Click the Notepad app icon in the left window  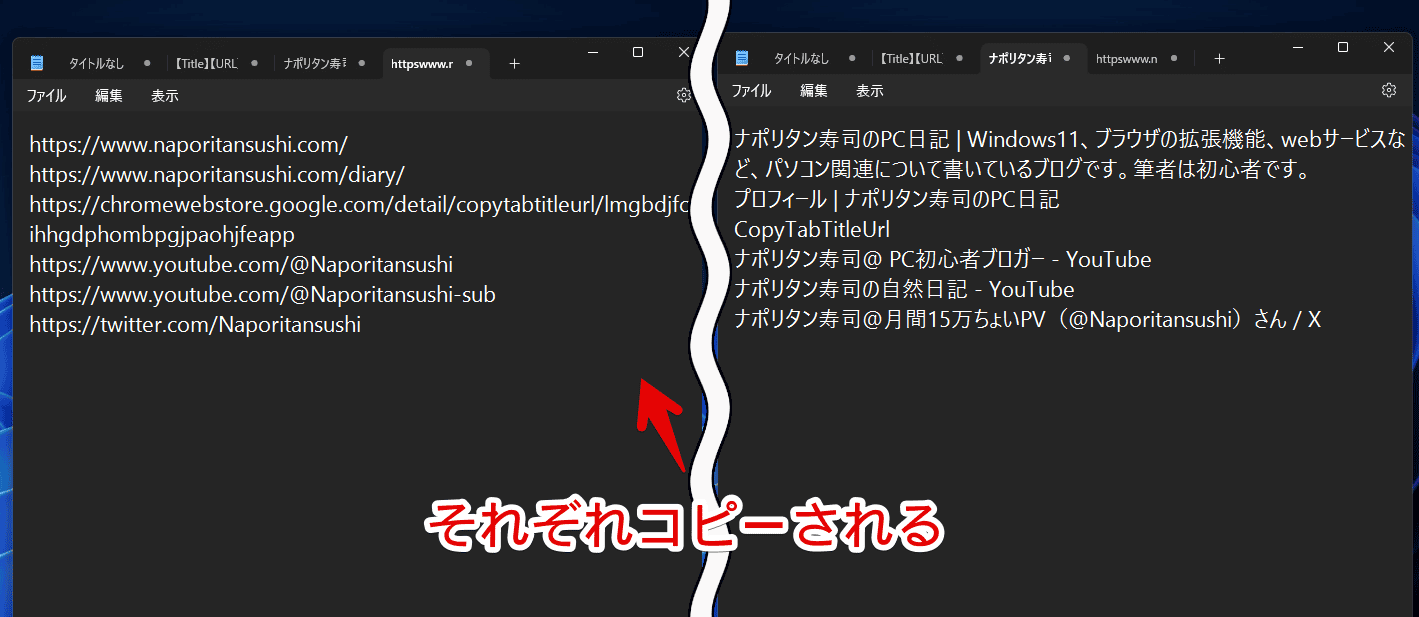coord(37,63)
